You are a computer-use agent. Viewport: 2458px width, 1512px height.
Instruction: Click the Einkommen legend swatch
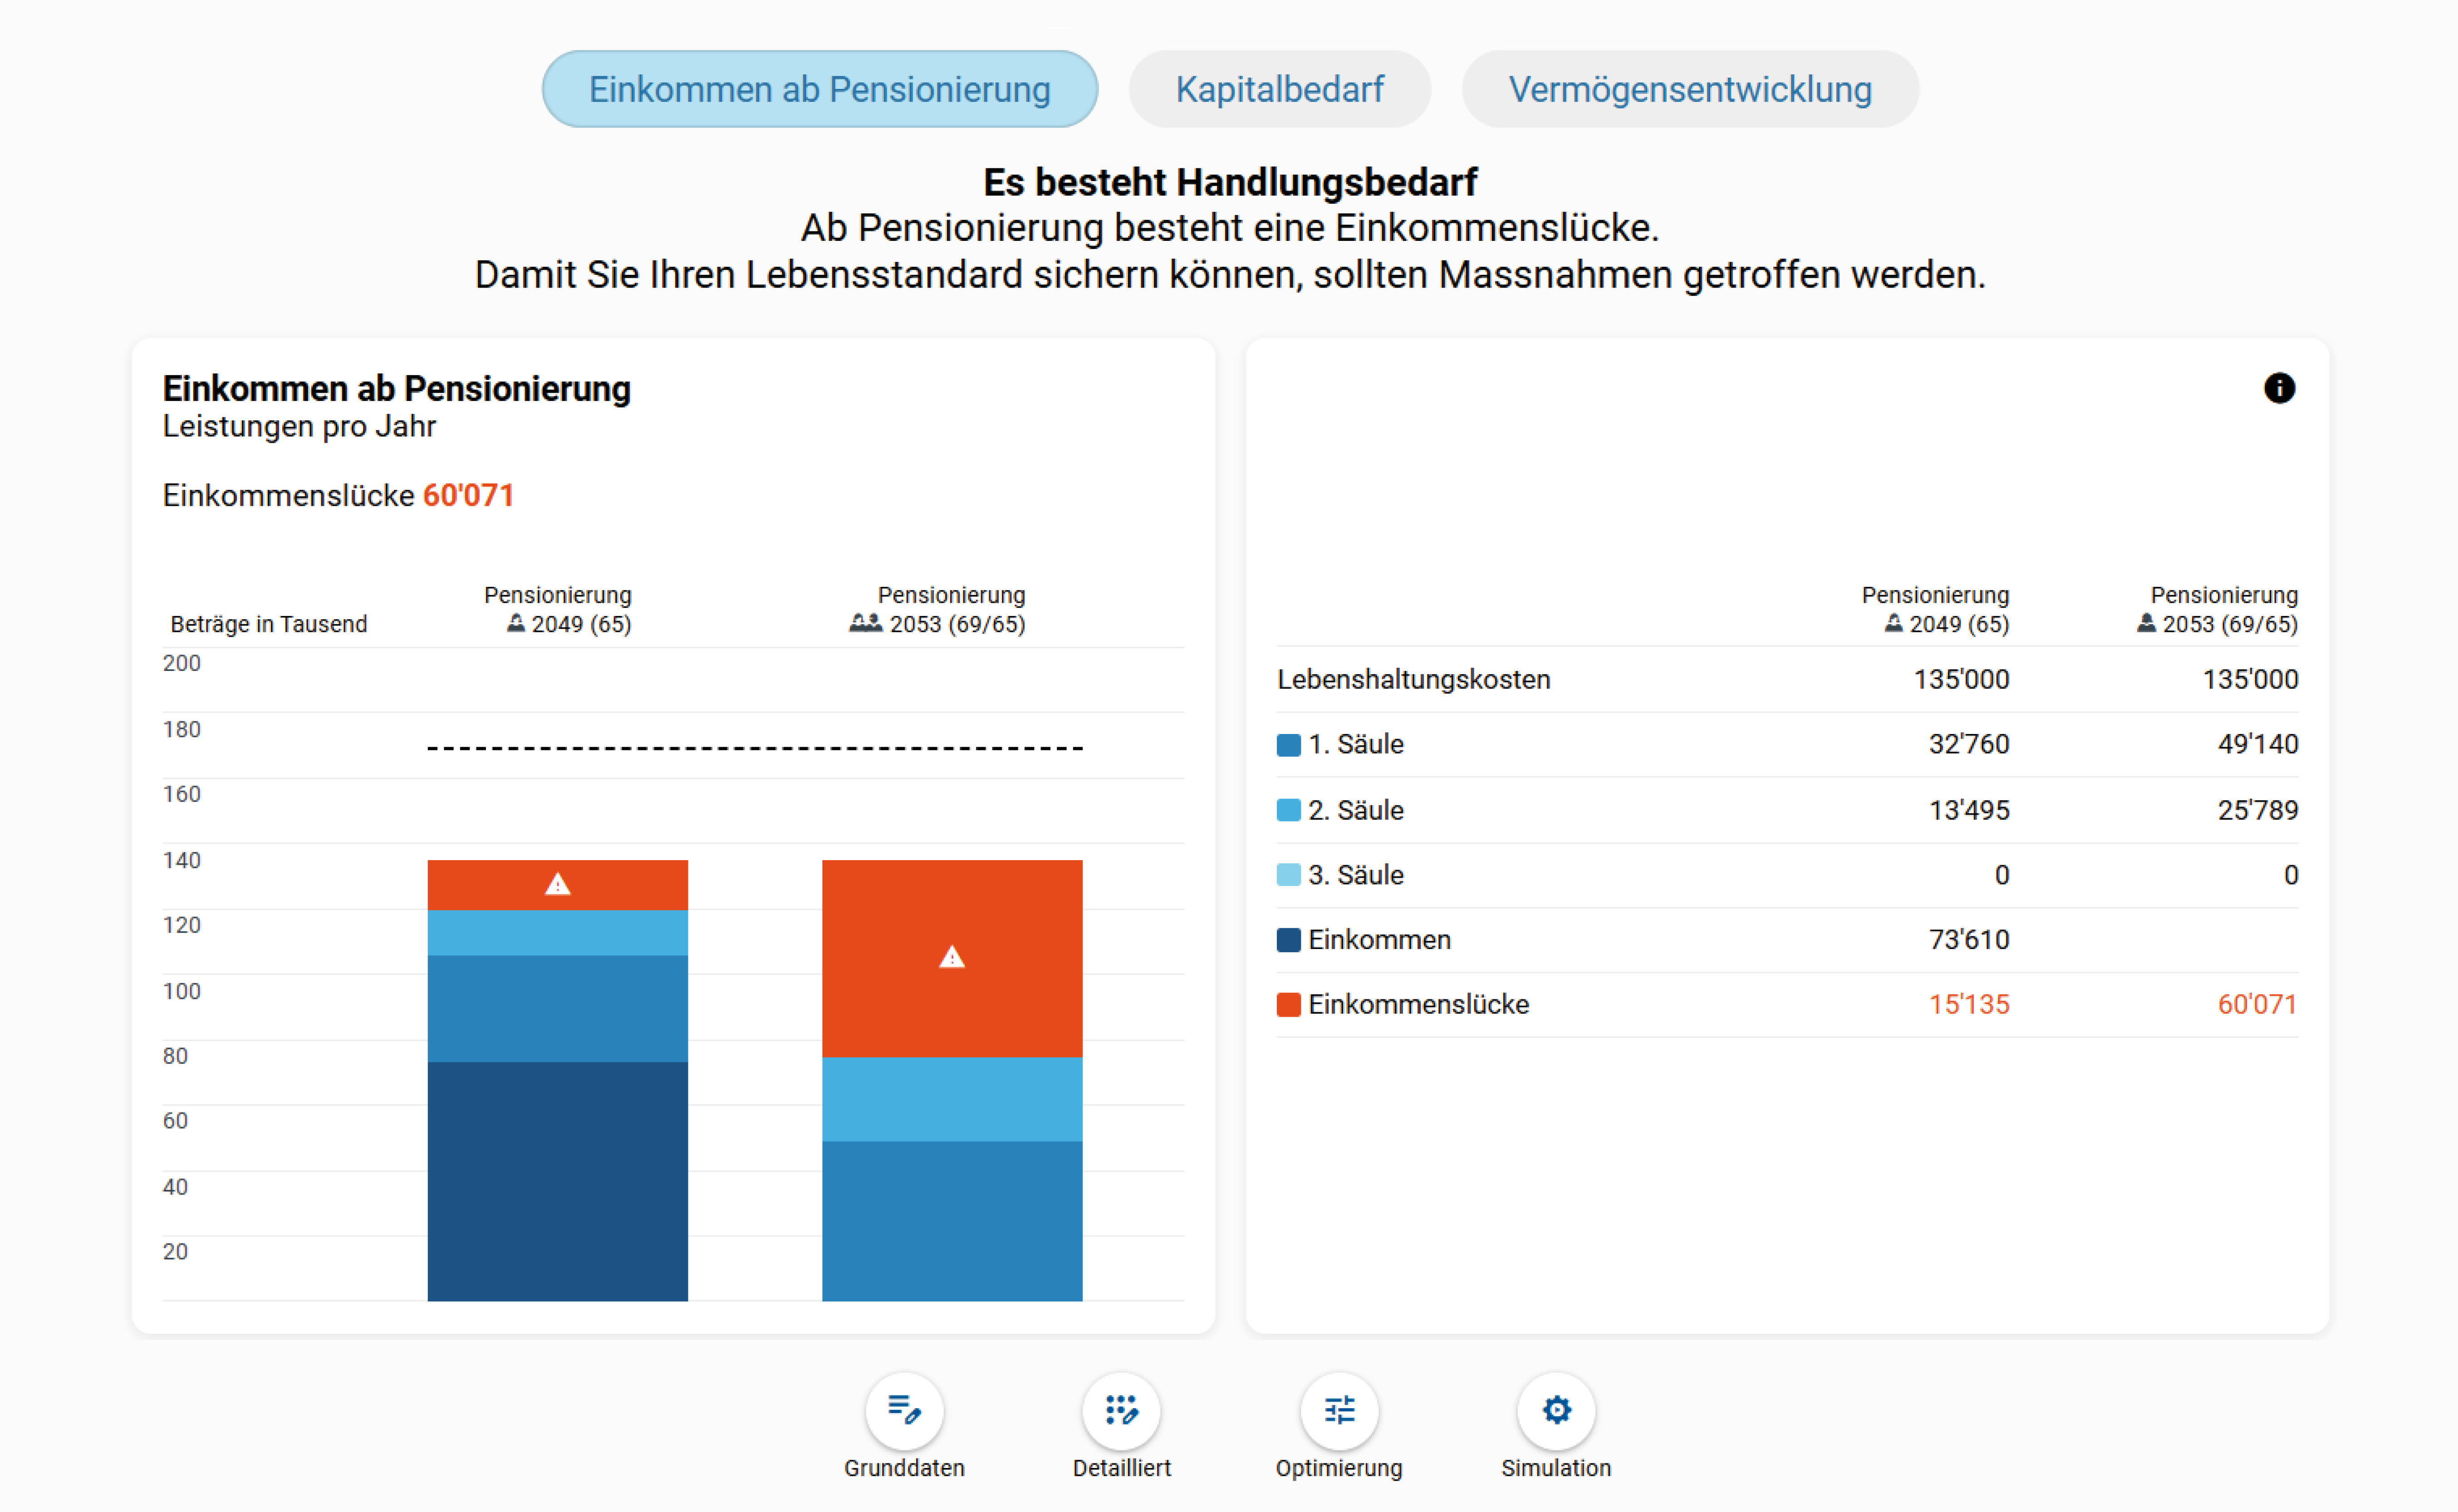tap(1288, 940)
